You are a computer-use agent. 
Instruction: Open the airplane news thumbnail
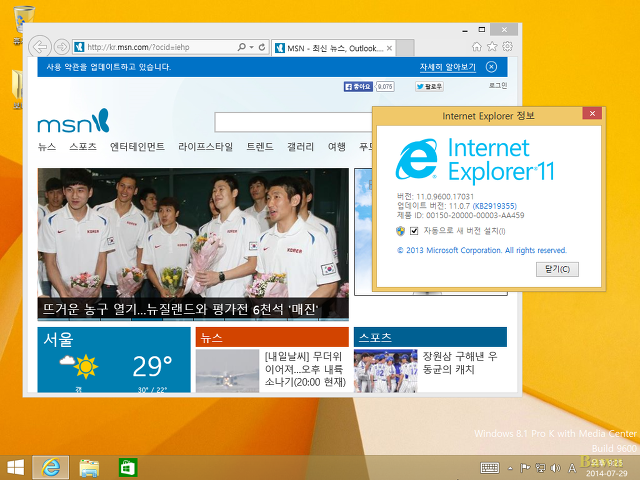(227, 371)
